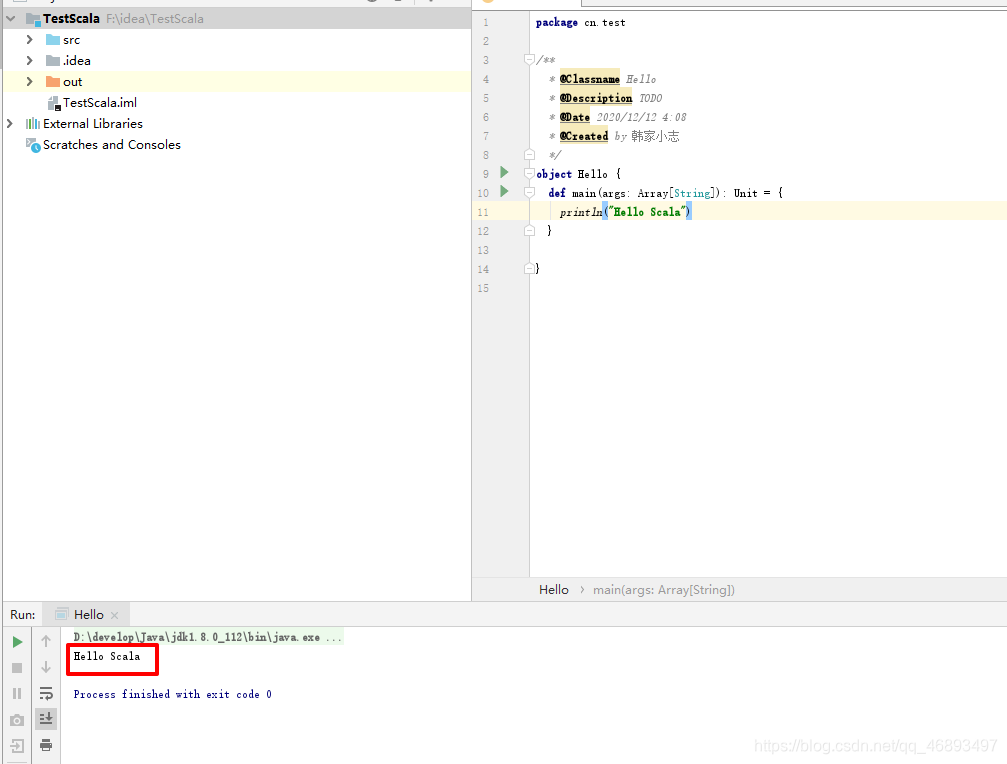Click the .idea folder icon
1007x764 pixels.
(53, 60)
